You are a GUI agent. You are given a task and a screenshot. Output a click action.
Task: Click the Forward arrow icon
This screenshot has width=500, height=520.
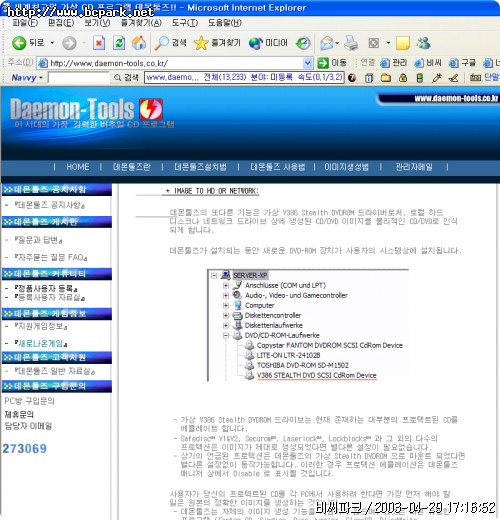click(69, 43)
